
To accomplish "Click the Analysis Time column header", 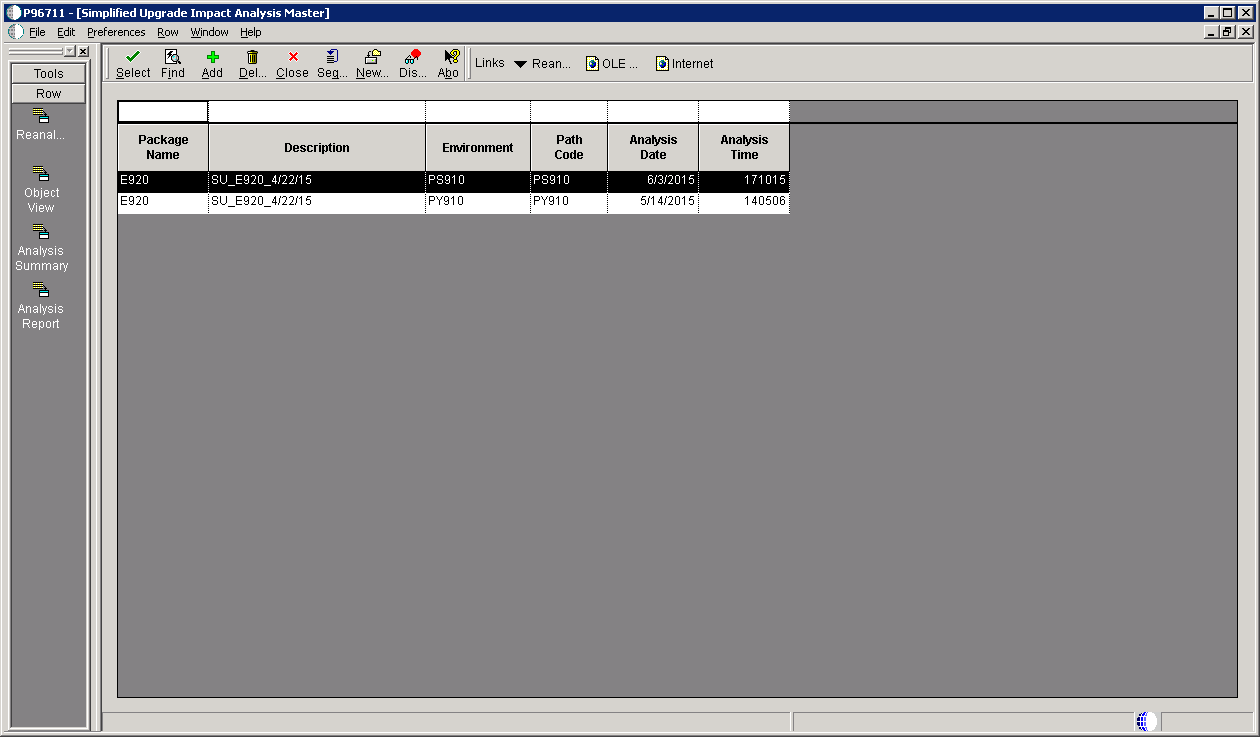I will tap(744, 147).
